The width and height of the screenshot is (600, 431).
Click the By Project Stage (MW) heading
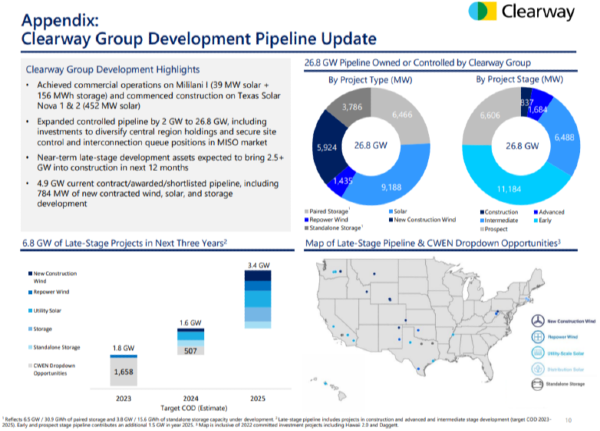519,79
